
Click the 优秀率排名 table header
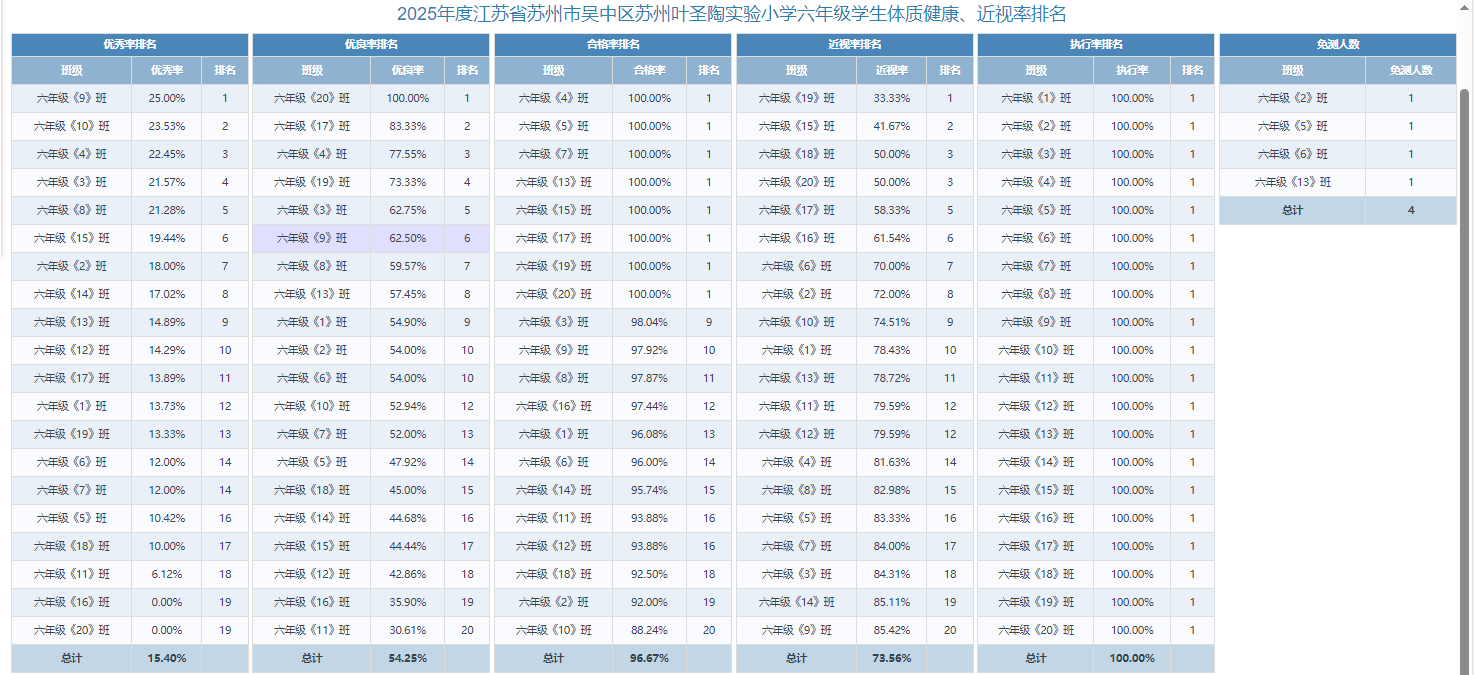pos(130,45)
